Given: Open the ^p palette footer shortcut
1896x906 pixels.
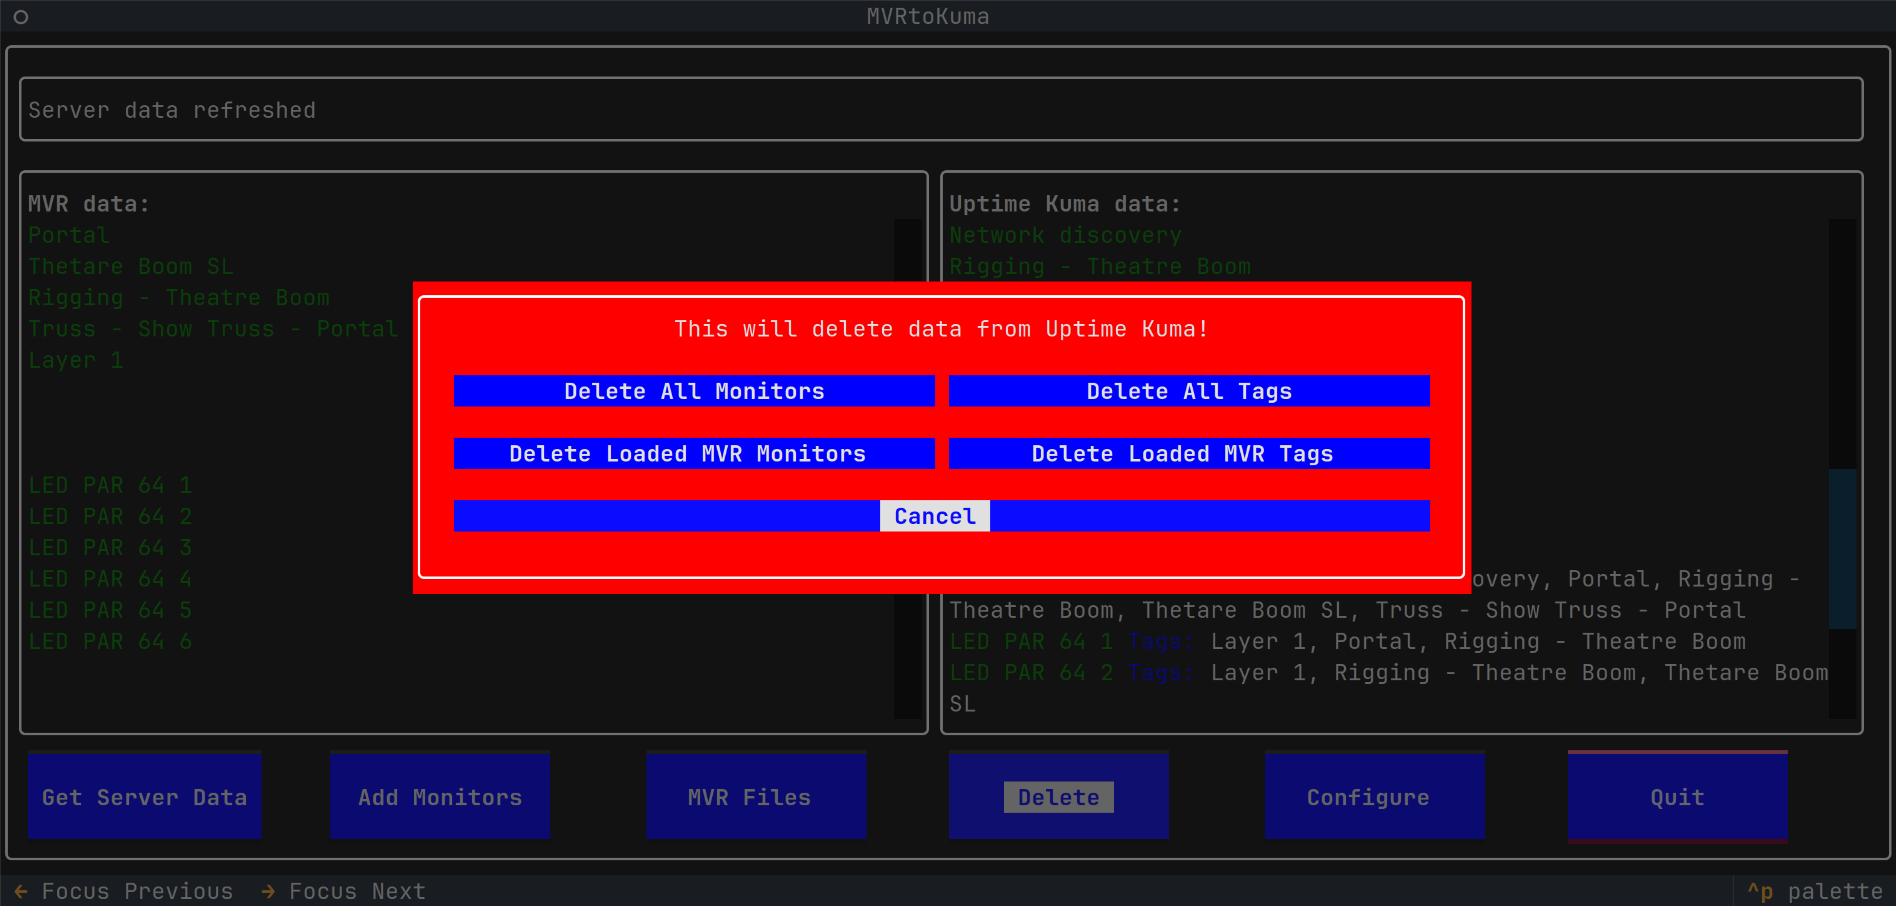Looking at the screenshot, I should coord(1815,891).
